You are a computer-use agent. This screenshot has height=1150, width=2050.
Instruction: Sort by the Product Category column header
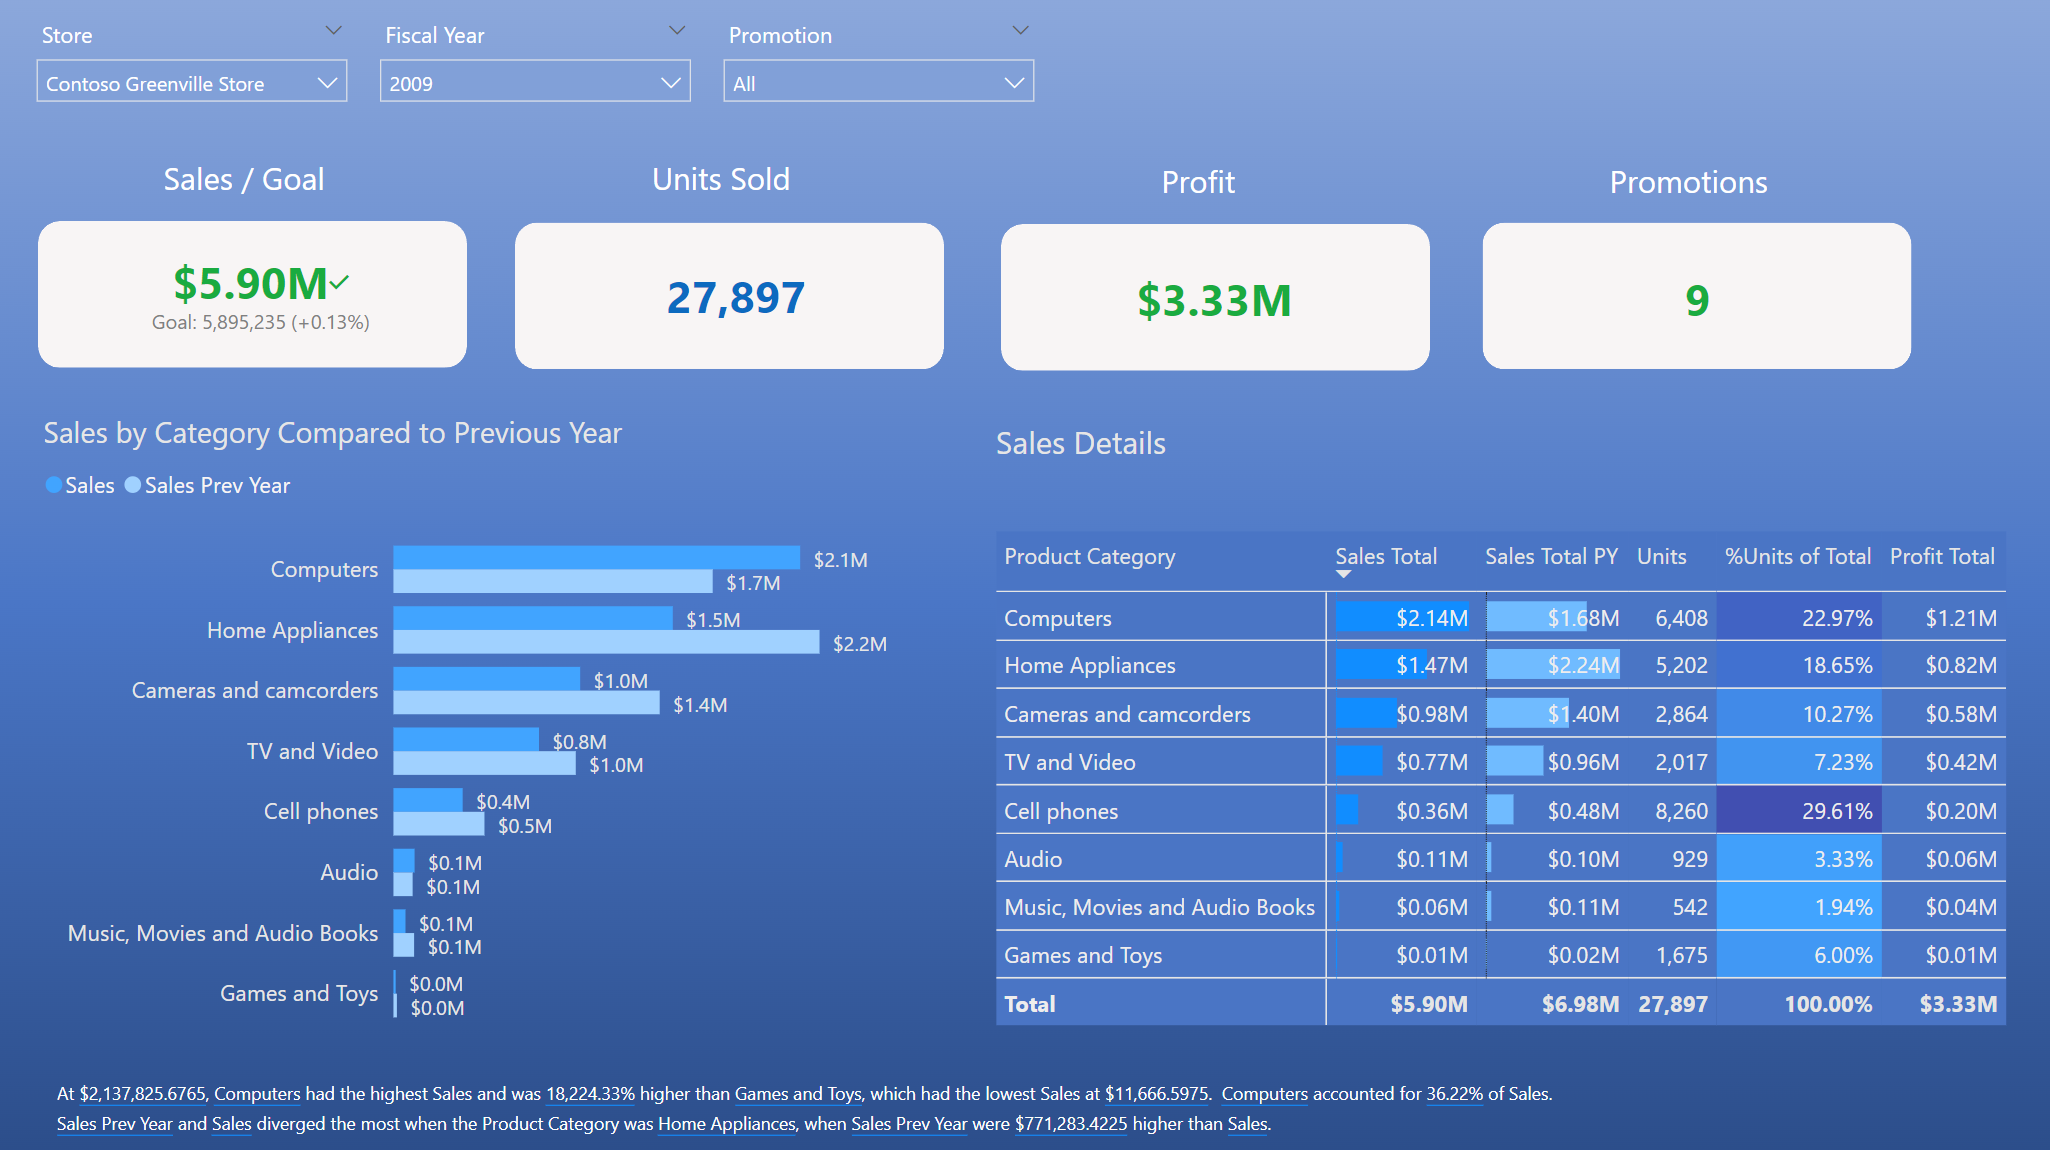[1089, 556]
